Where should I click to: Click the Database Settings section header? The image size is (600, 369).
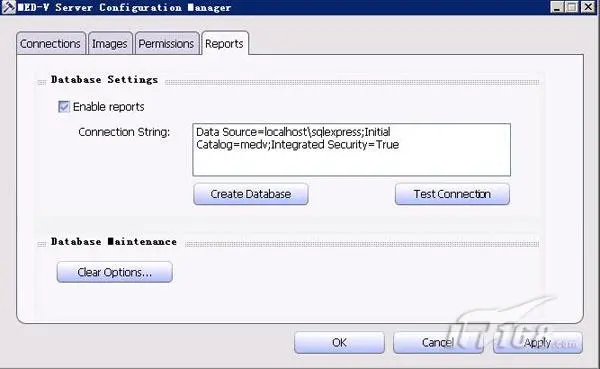point(104,80)
